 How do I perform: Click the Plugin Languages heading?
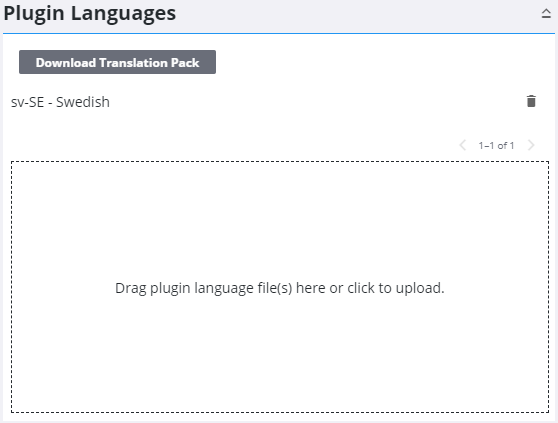pyautogui.click(x=90, y=14)
